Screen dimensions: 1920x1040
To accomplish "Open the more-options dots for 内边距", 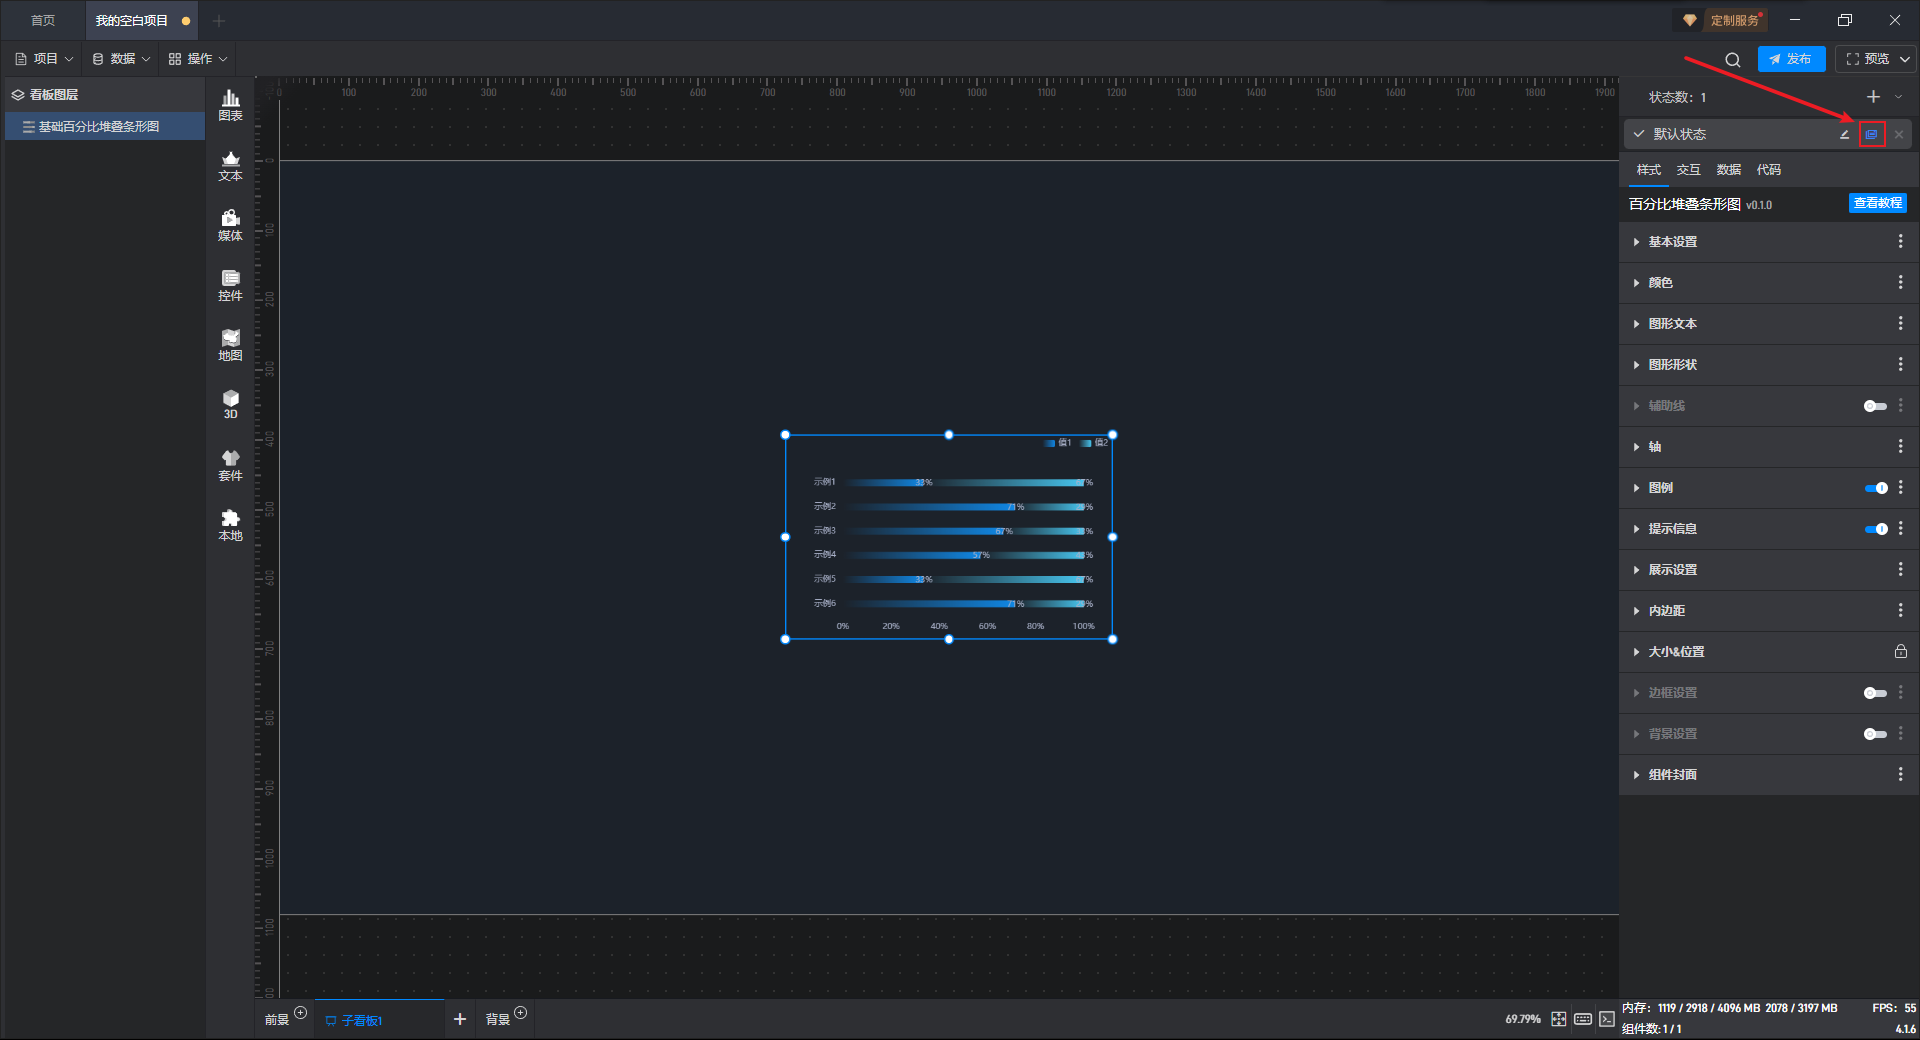I will 1900,611.
